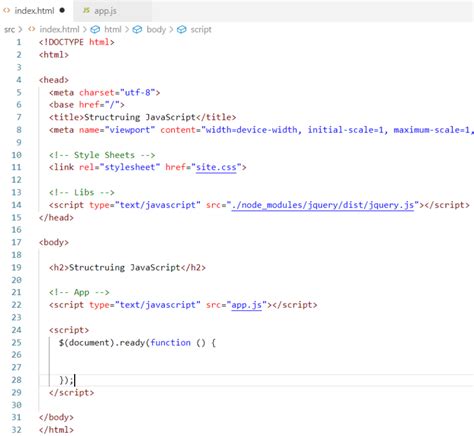This screenshot has height=436, width=474.
Task: Click the opening <script> tag on line 24
Action: click(69, 330)
